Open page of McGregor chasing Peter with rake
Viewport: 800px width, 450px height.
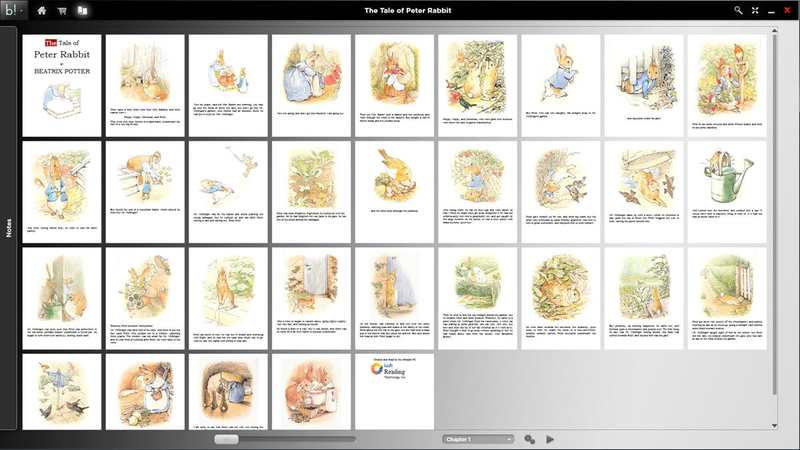[x=228, y=192]
